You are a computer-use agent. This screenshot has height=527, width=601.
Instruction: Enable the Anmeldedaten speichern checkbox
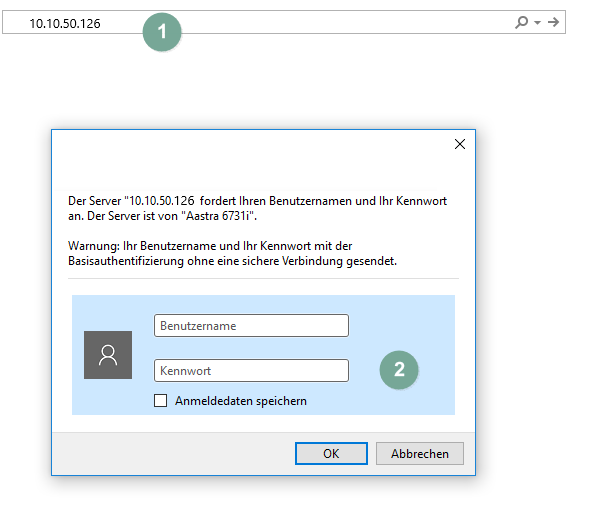coord(161,401)
